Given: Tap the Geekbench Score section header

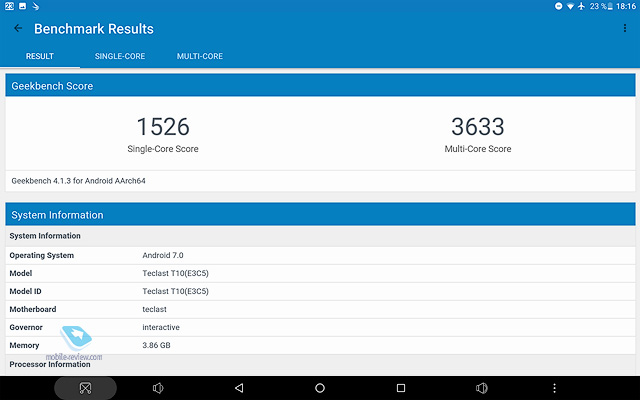Looking at the screenshot, I should click(320, 85).
